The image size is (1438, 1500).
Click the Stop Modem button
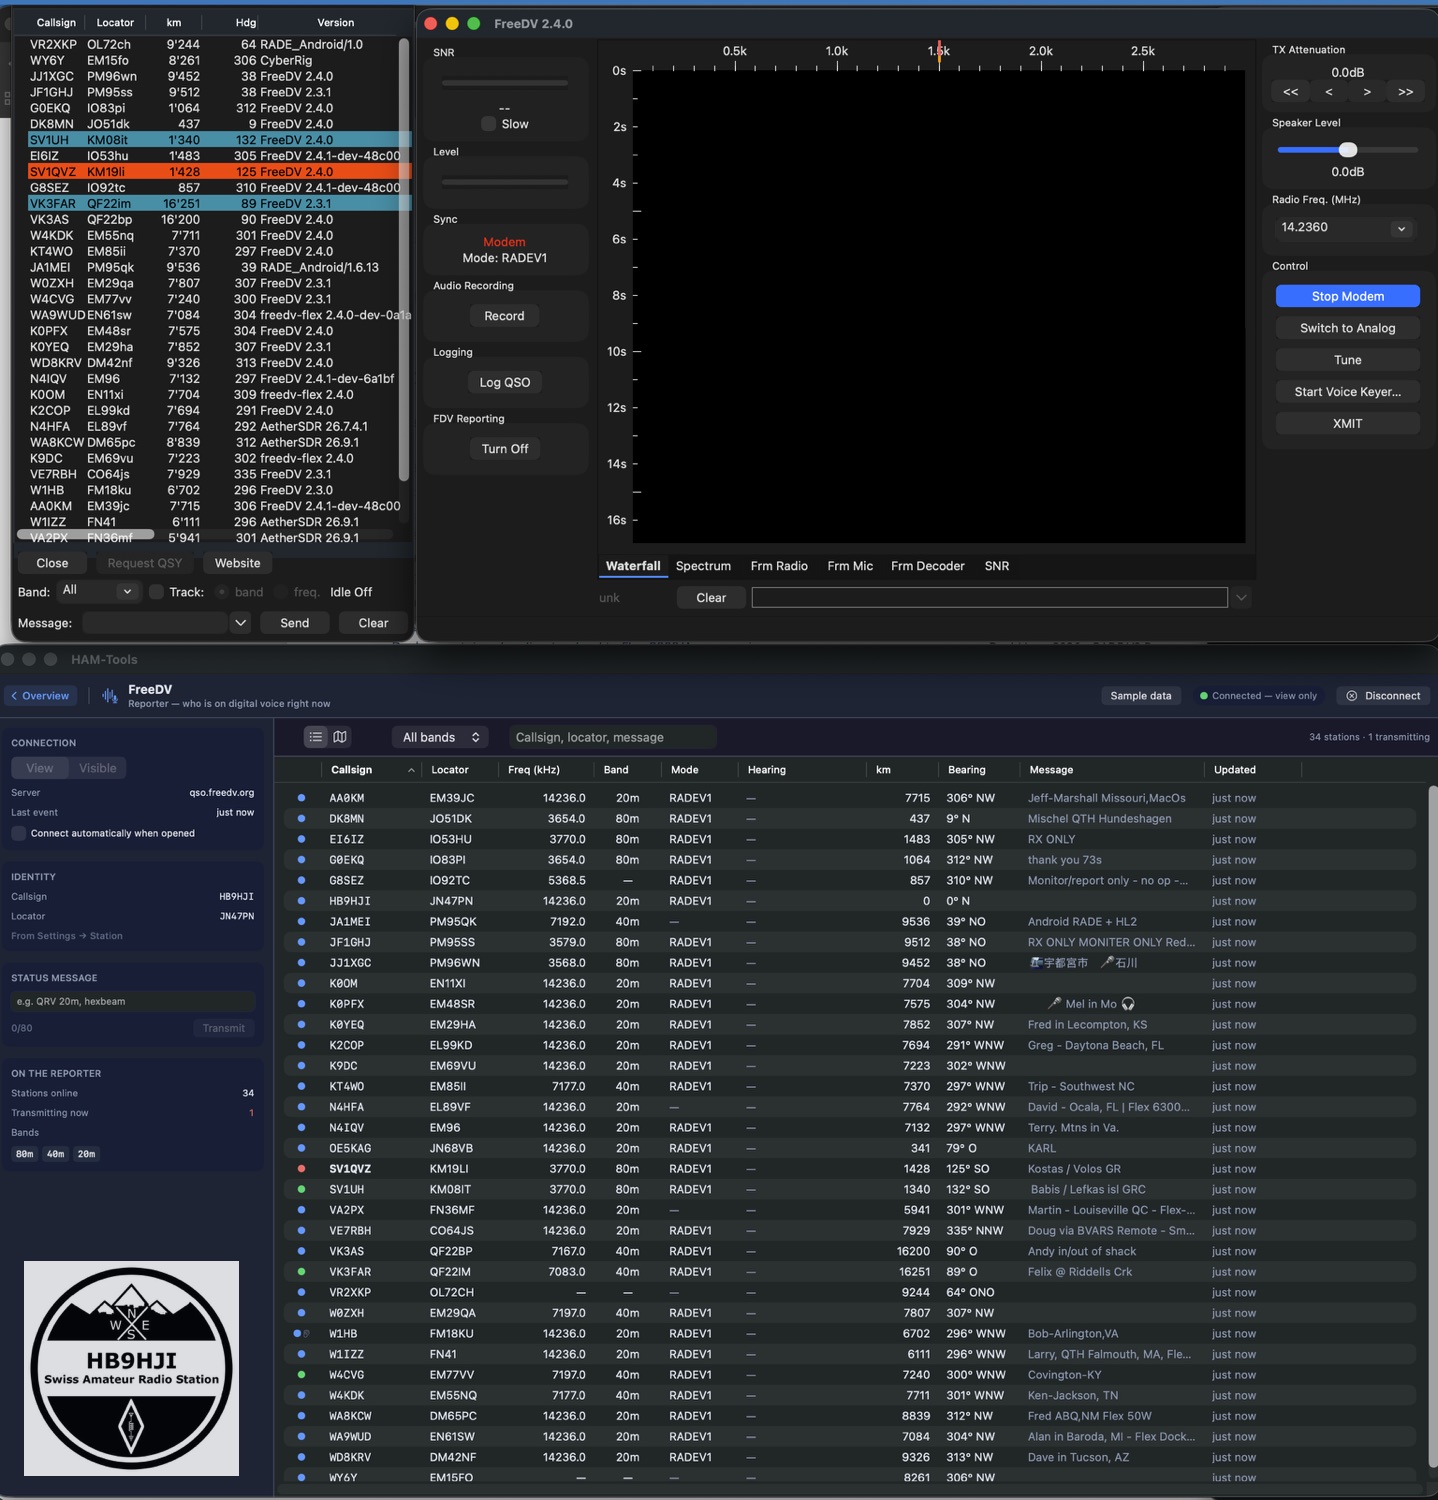coord(1347,296)
